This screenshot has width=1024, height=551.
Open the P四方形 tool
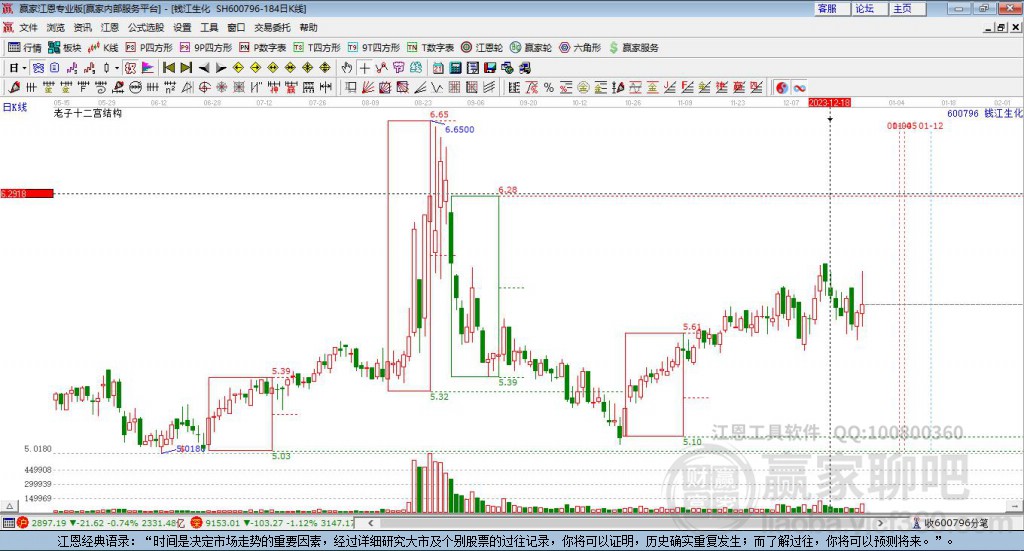click(149, 48)
